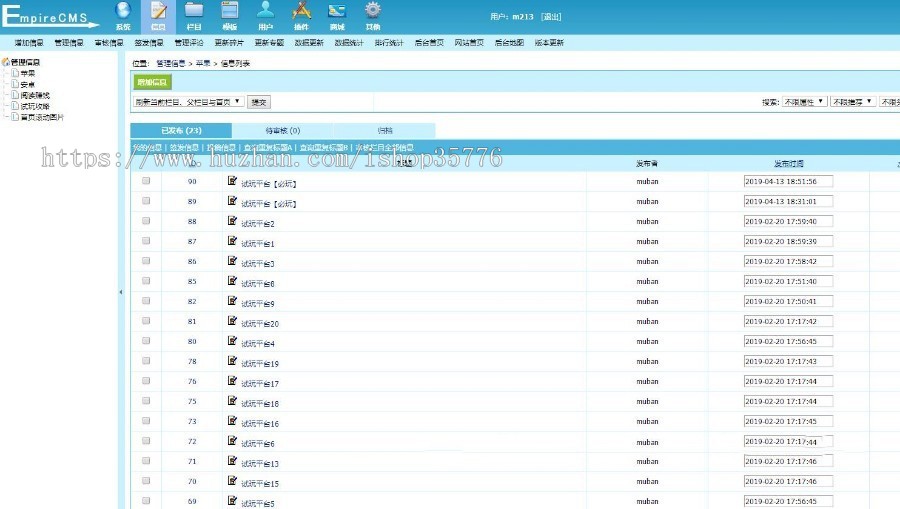Open the 查询重复标题A link
Viewport: 900px width, 509px height.
[267, 147]
